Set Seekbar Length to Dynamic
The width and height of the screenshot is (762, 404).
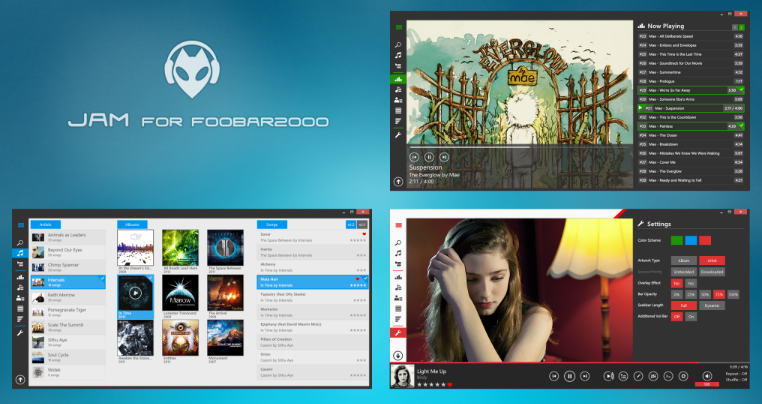coord(712,305)
